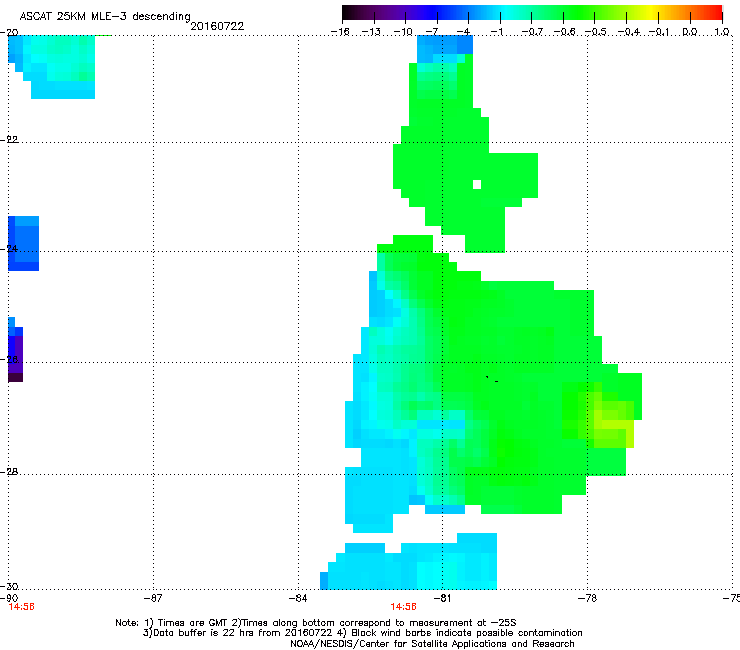
Task: Click the '-20' latitude axis label
Action: [x=9, y=33]
